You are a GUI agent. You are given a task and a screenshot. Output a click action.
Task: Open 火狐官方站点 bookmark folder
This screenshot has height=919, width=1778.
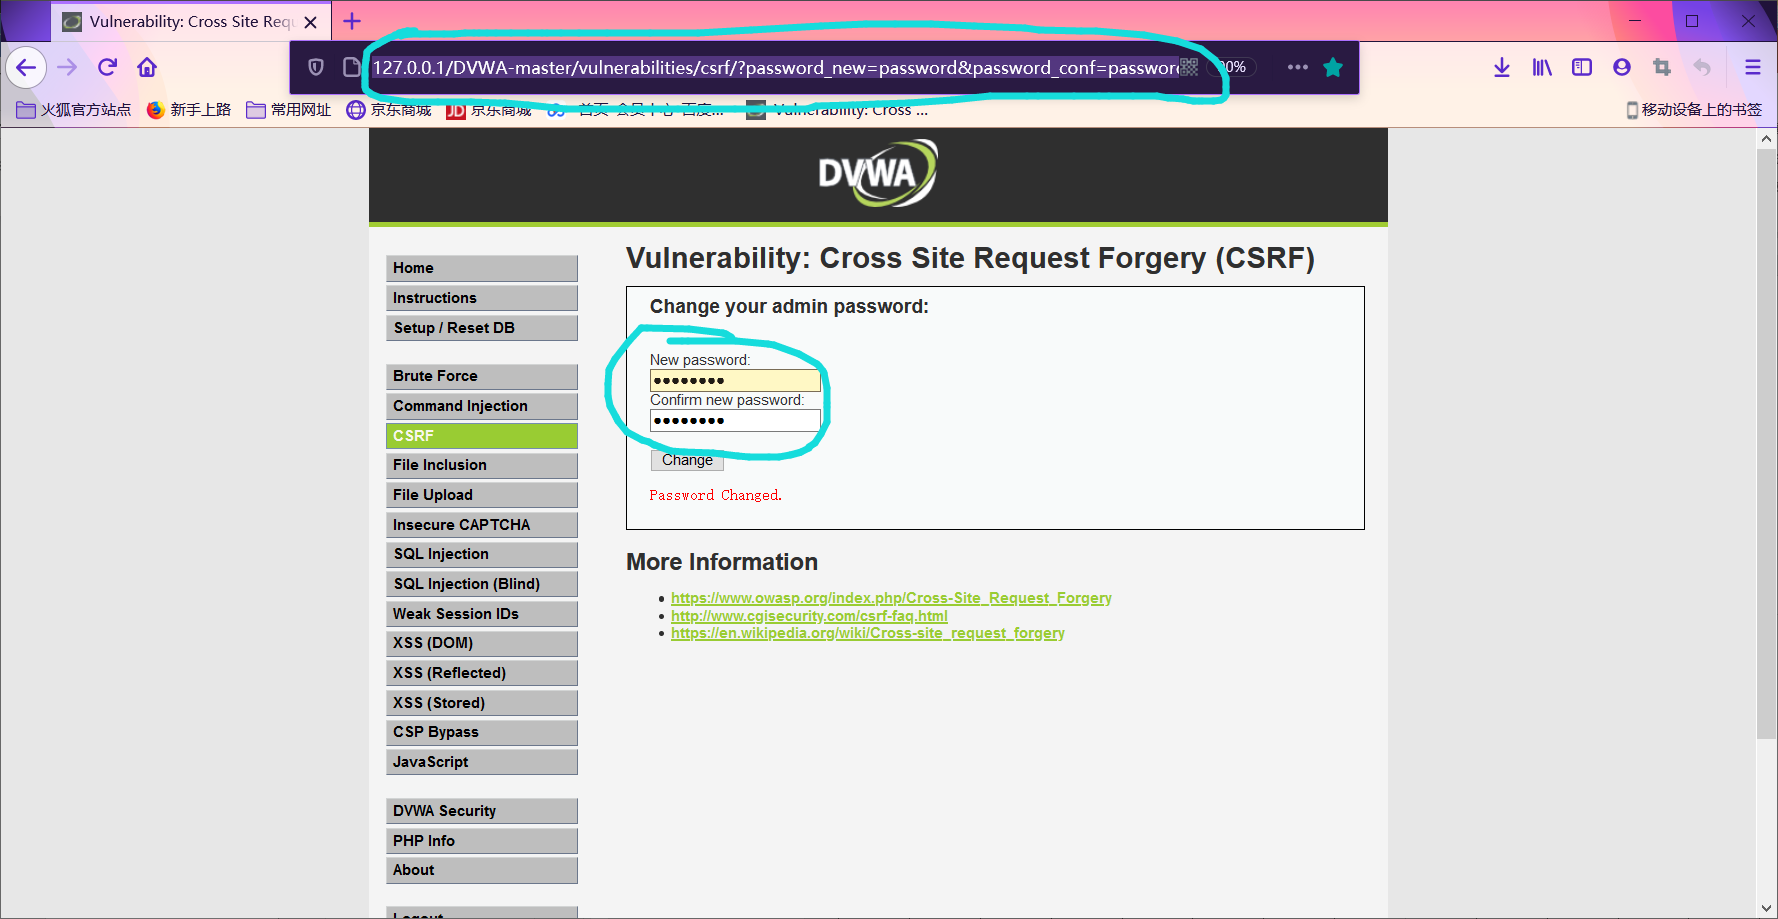click(x=74, y=110)
